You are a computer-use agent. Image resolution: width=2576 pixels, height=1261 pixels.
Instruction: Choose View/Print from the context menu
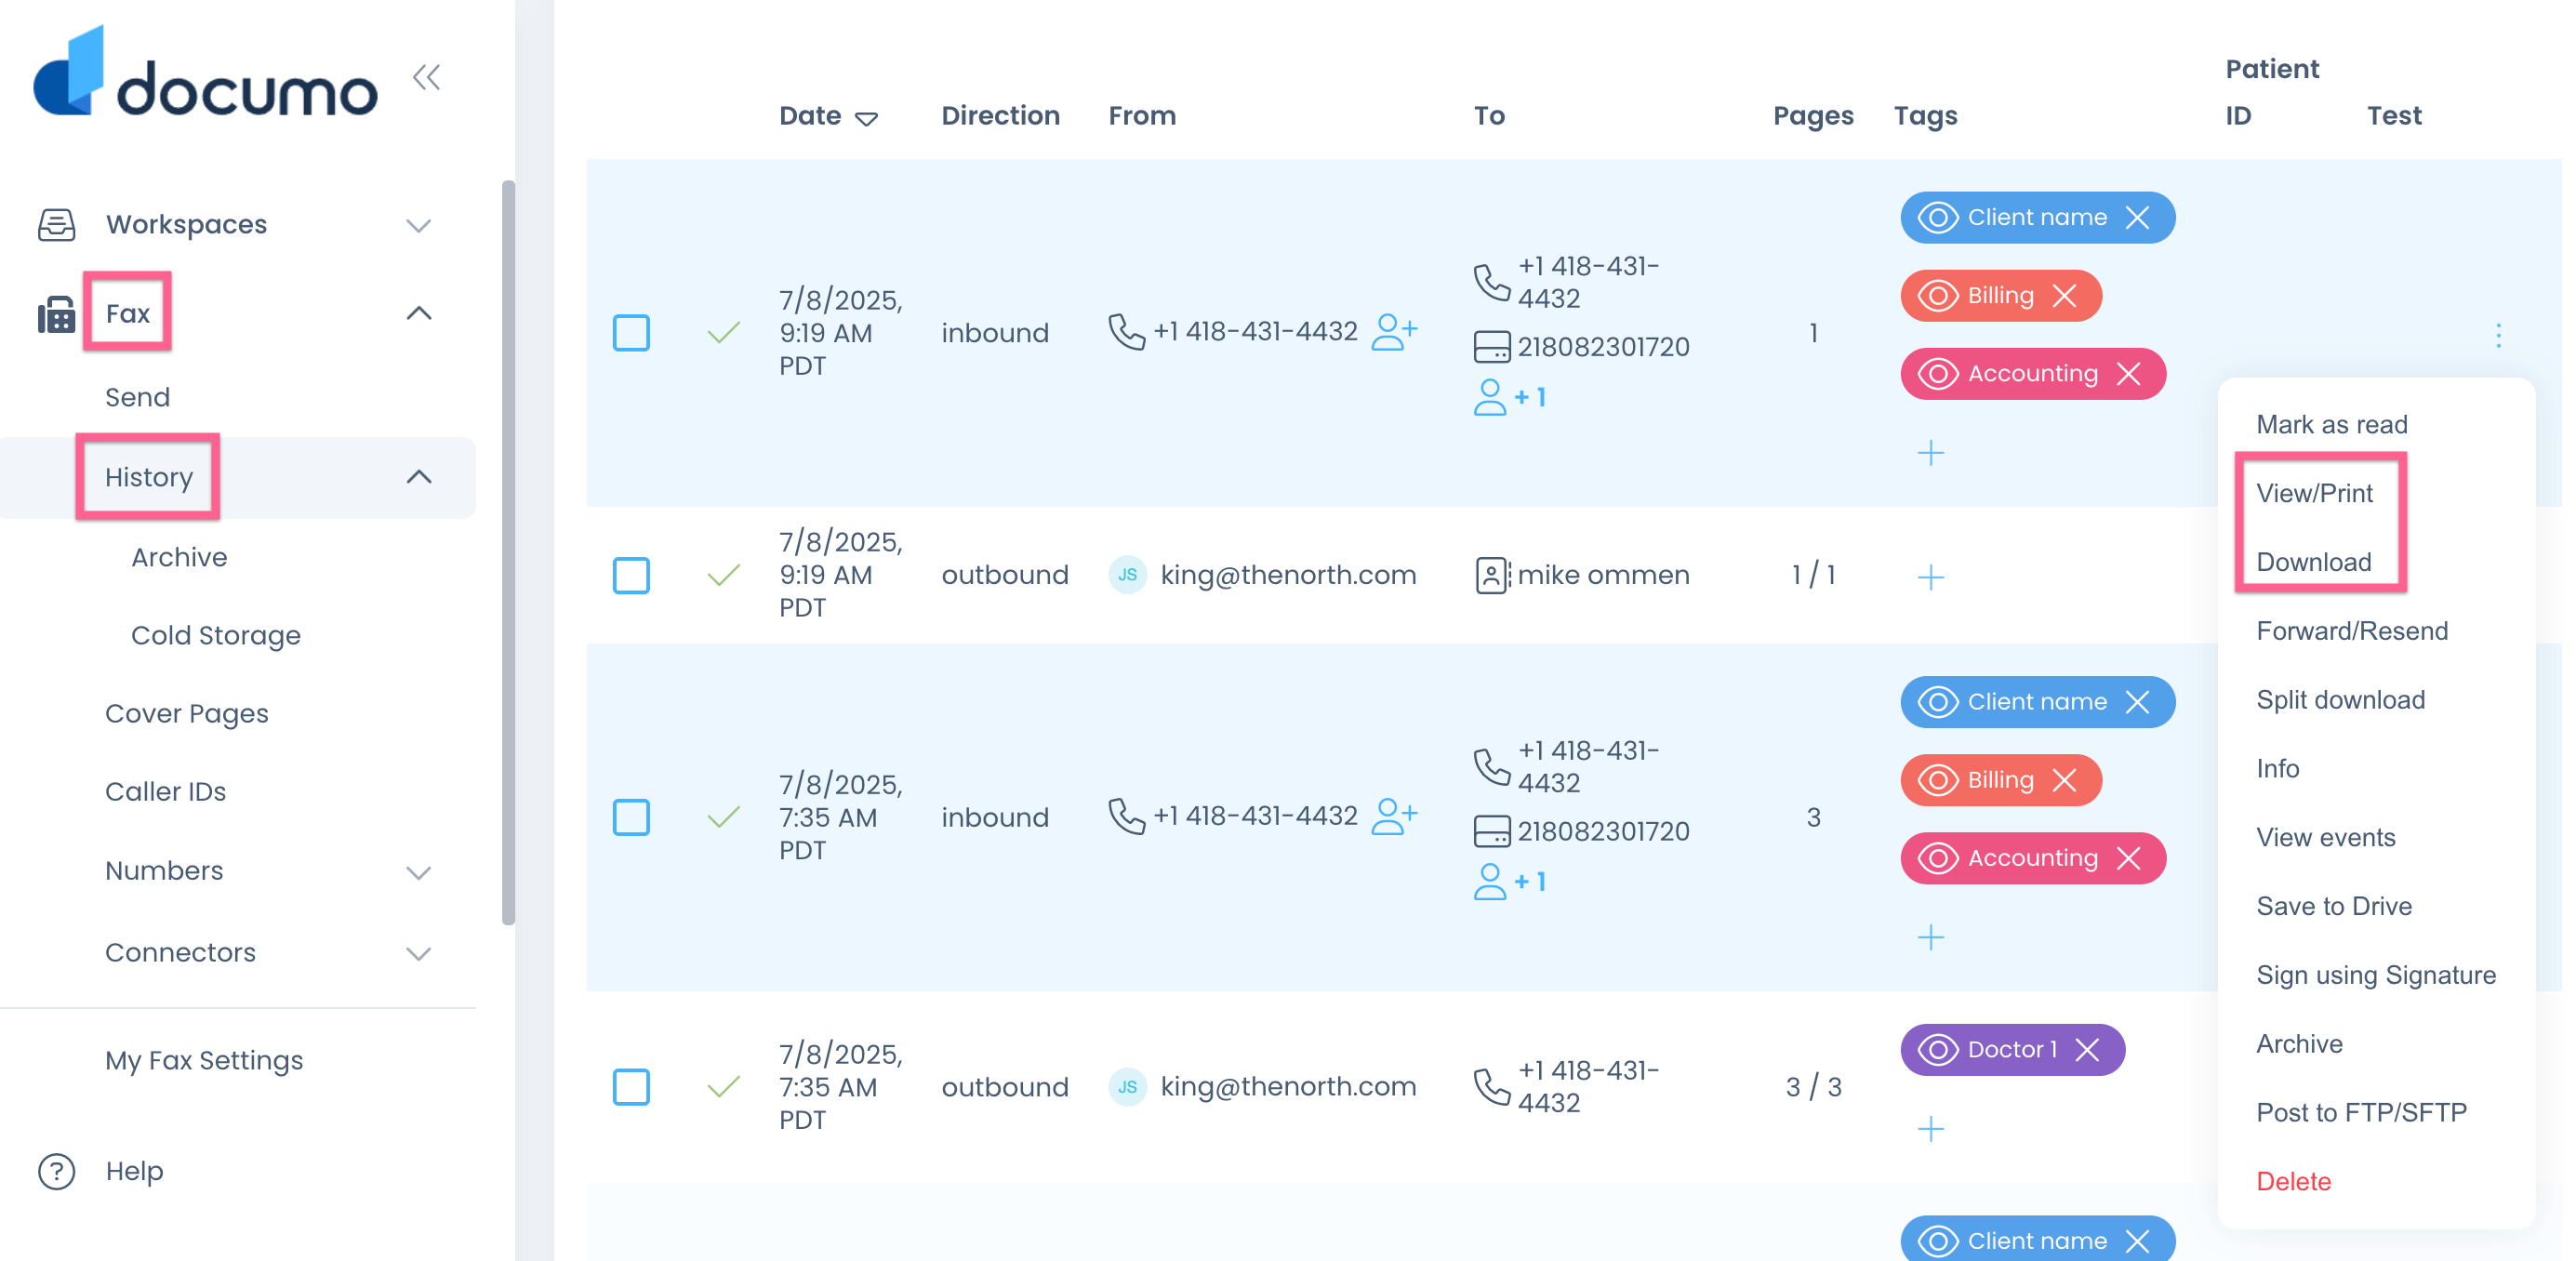[2314, 493]
